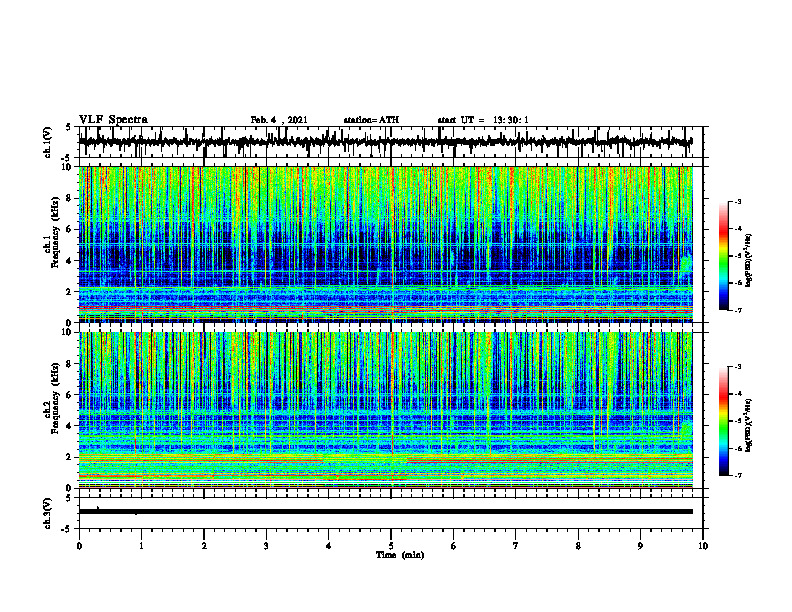Click the ch.2 spectrogram colorbar

[x=724, y=421]
